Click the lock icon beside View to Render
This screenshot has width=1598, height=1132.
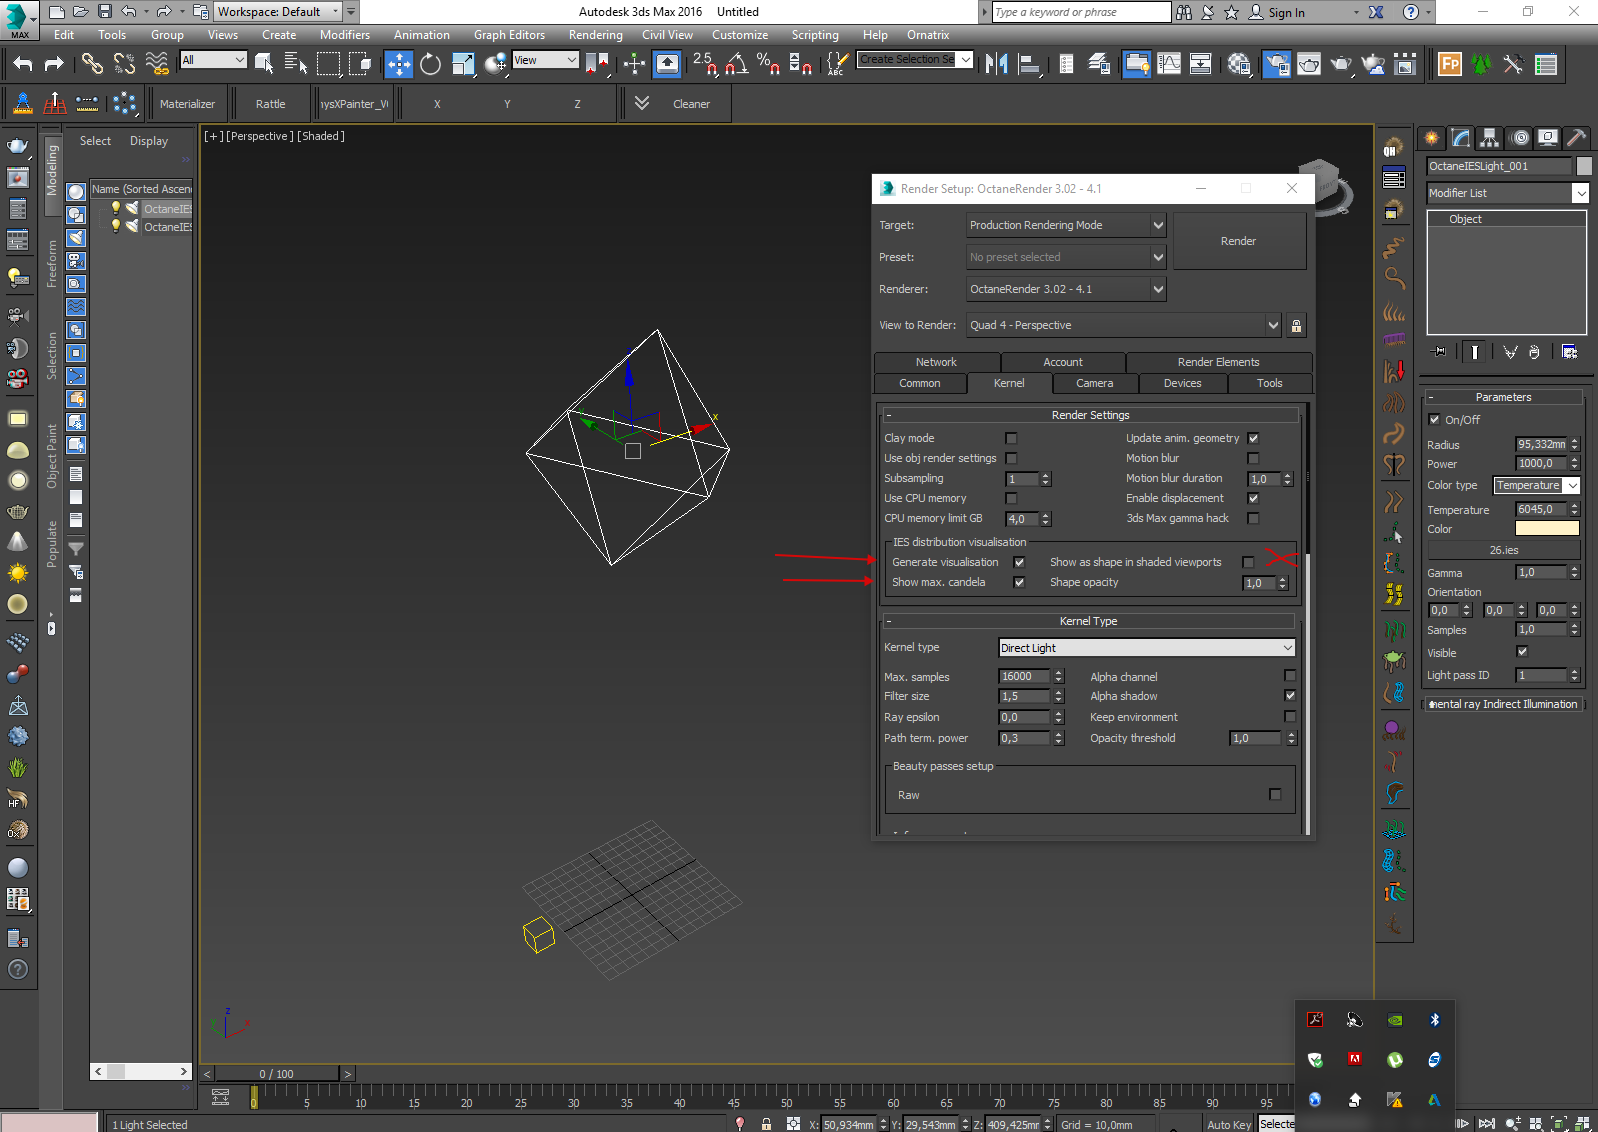1296,326
